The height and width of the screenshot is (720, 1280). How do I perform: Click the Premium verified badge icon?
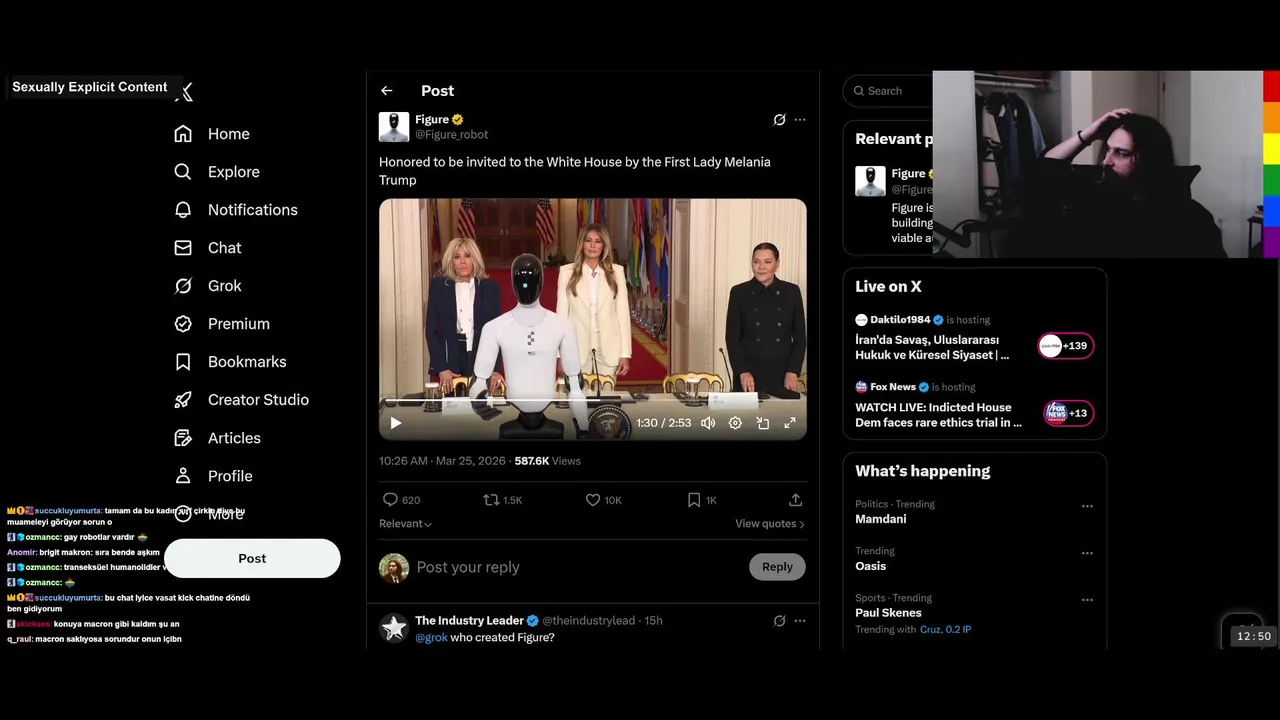[183, 324]
